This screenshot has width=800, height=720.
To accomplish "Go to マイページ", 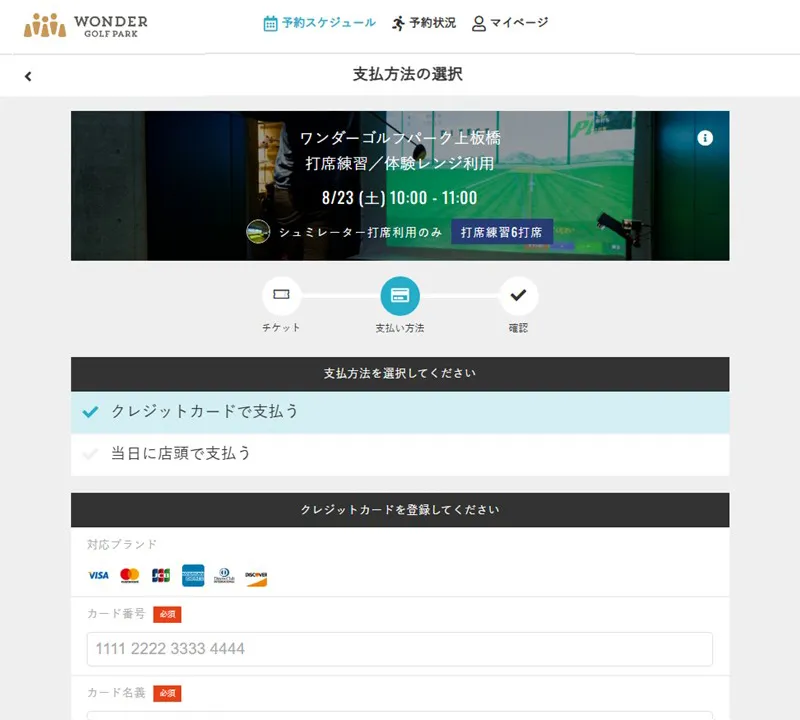I will [510, 23].
